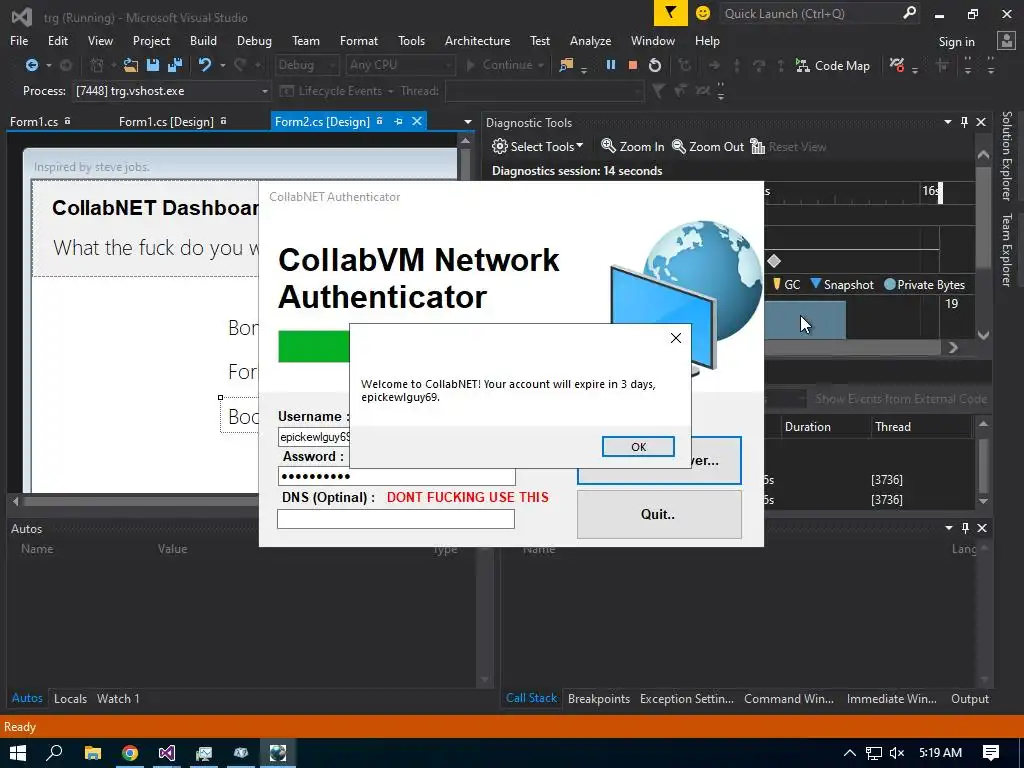This screenshot has height=768, width=1024.
Task: Open the Tools menu
Action: pyautogui.click(x=411, y=40)
